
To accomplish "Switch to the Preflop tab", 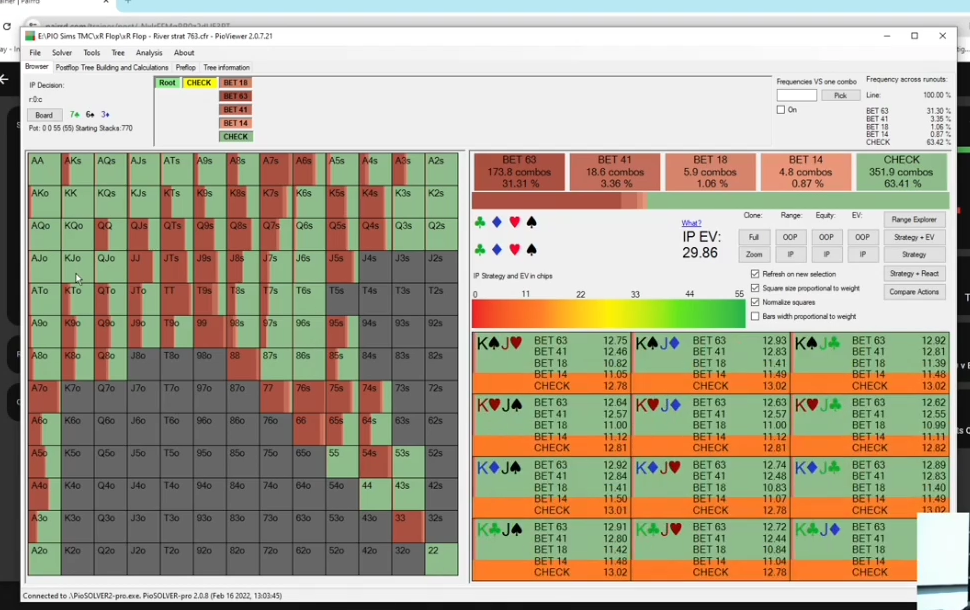I will [186, 67].
